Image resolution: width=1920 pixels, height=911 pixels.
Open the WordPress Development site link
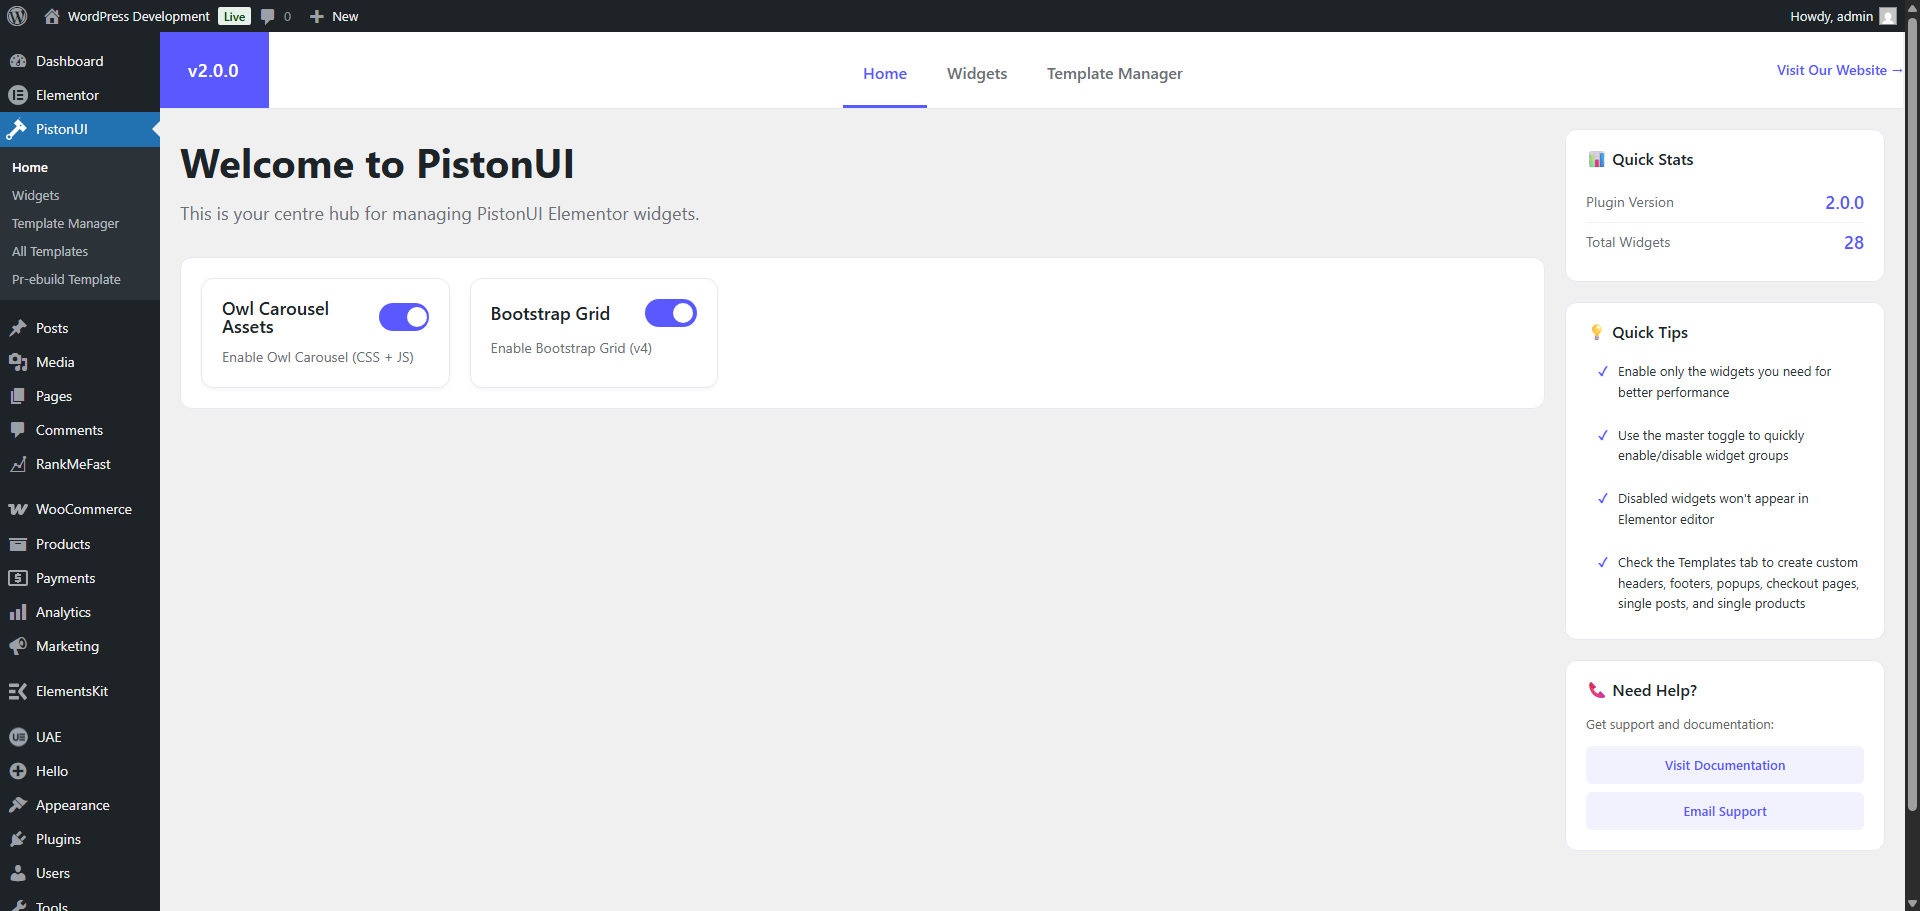pyautogui.click(x=139, y=16)
